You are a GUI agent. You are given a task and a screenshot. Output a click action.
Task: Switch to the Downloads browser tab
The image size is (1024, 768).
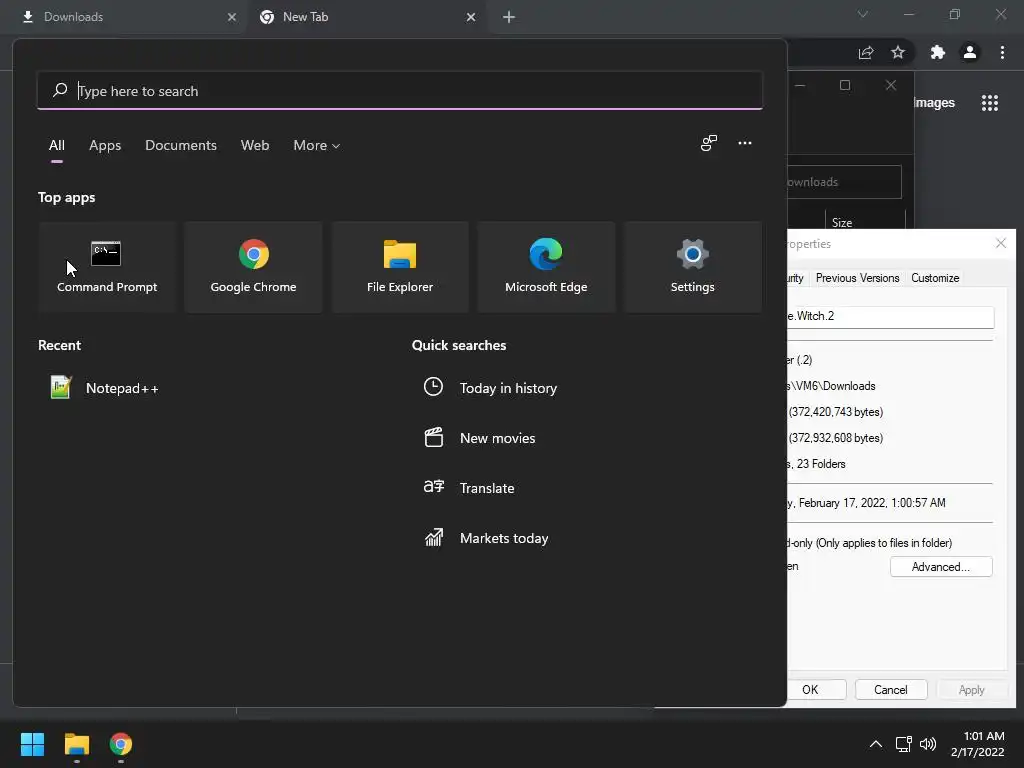(125, 17)
